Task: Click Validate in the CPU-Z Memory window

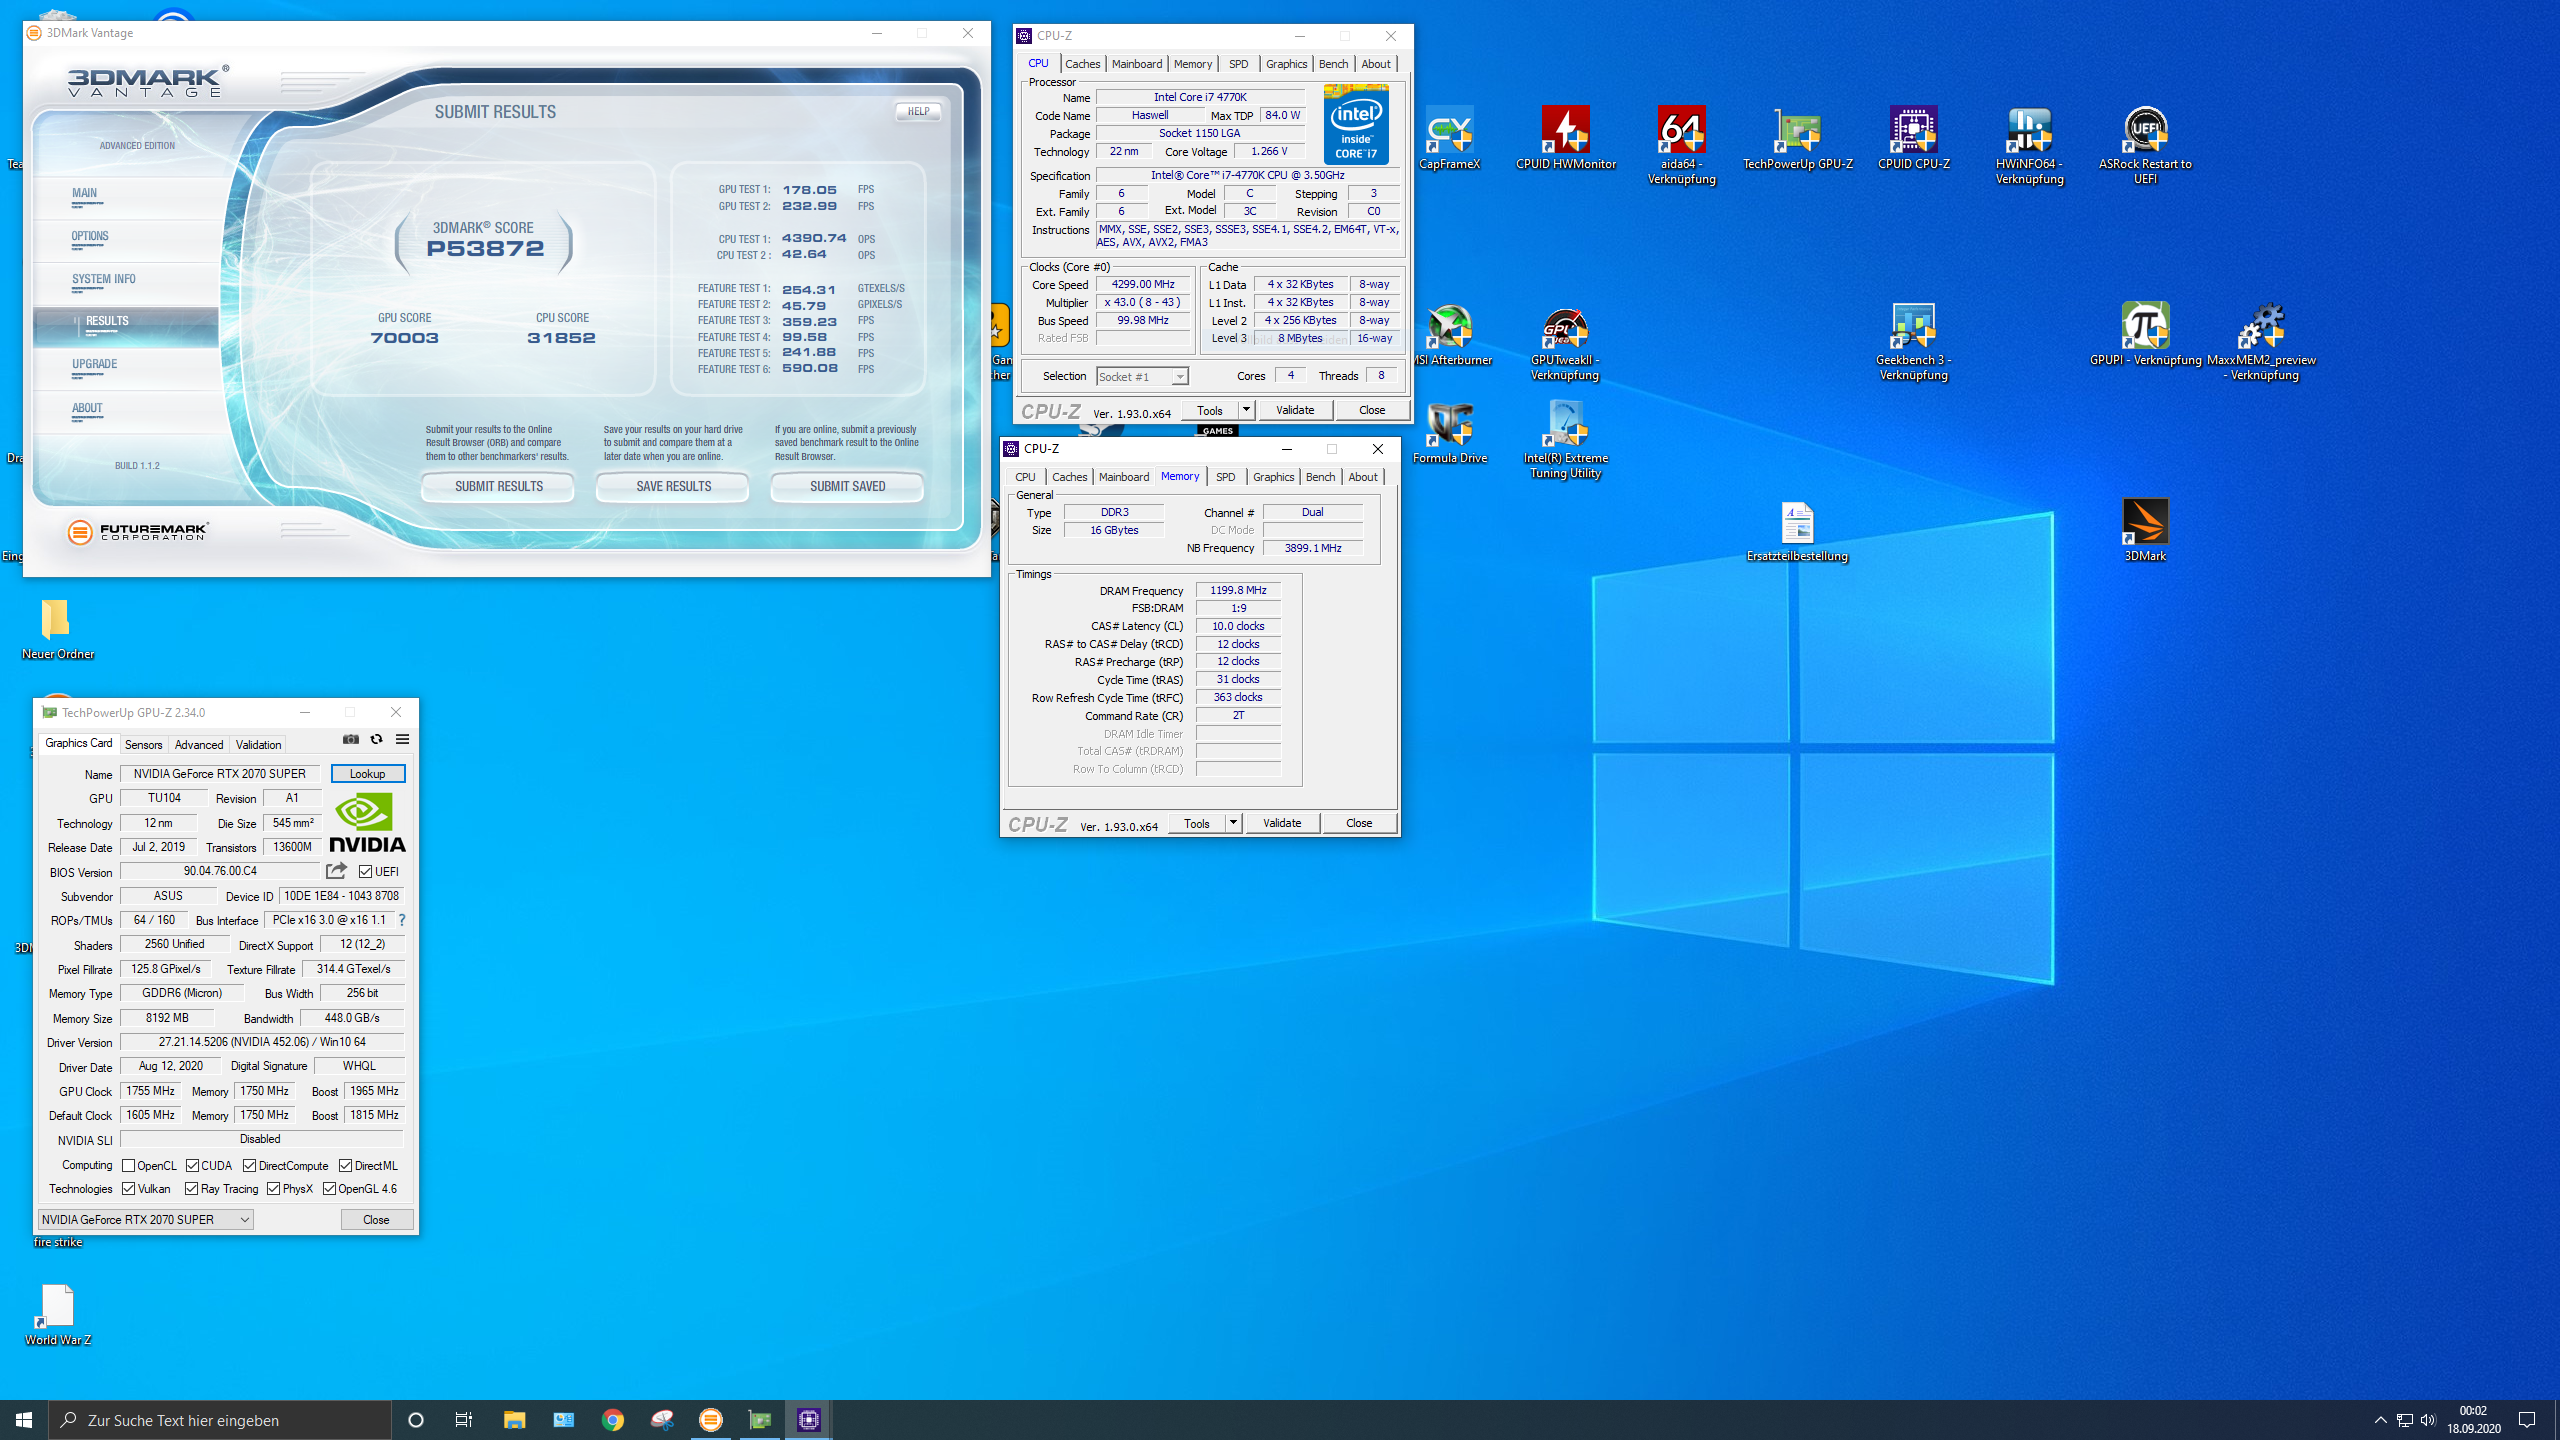Action: tap(1282, 823)
